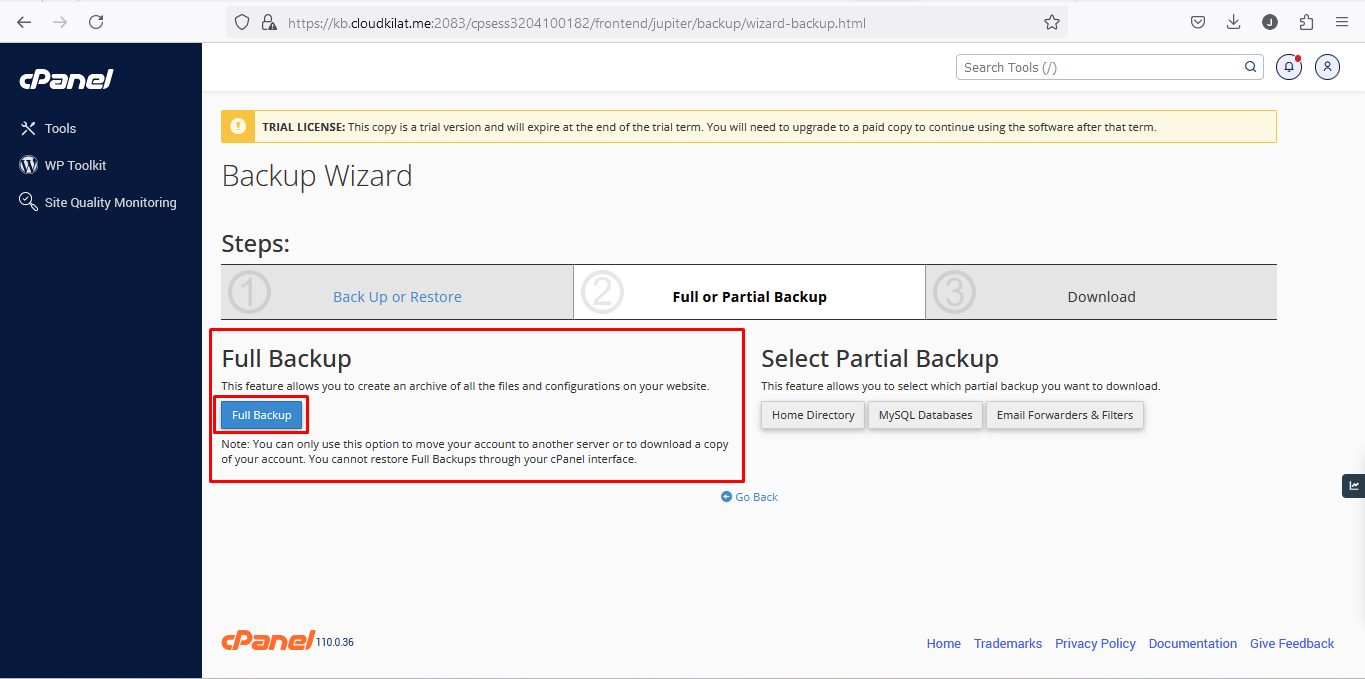Click the browser reload icon
The height and width of the screenshot is (679, 1365).
[x=96, y=22]
